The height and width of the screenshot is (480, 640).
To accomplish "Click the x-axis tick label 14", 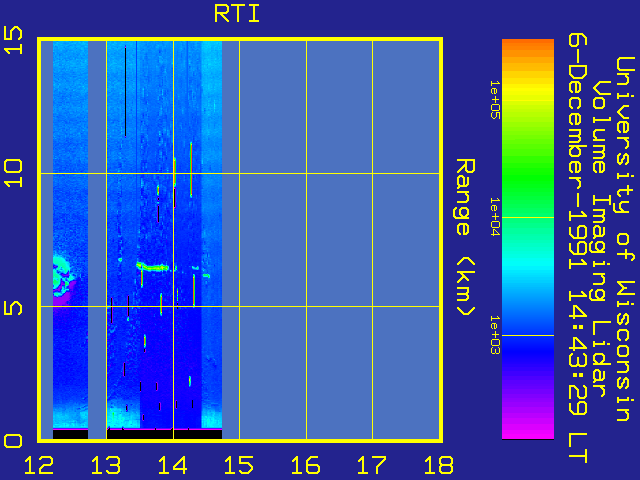I will (x=173, y=465).
